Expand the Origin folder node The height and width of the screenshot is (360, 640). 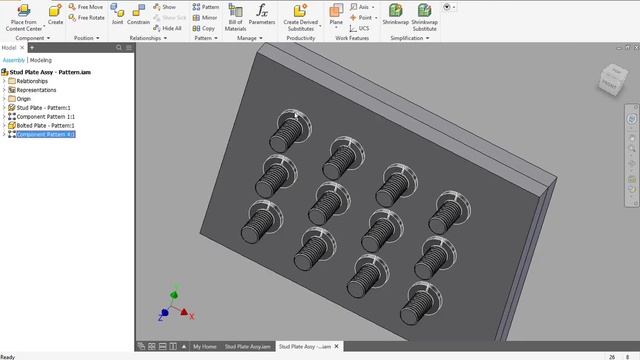pyautogui.click(x=4, y=99)
